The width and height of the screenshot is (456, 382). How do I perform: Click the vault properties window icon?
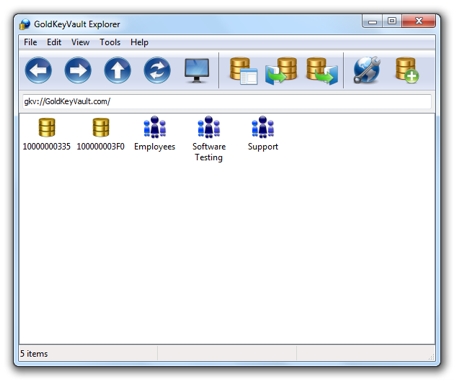click(x=244, y=71)
